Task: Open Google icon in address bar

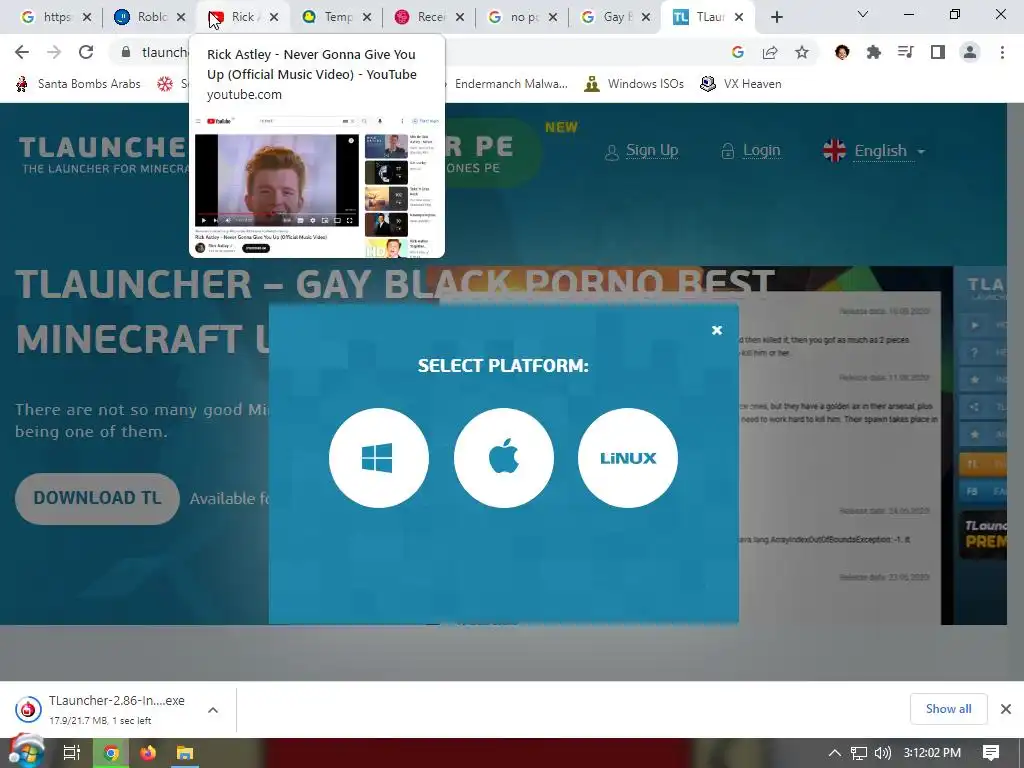Action: click(738, 52)
